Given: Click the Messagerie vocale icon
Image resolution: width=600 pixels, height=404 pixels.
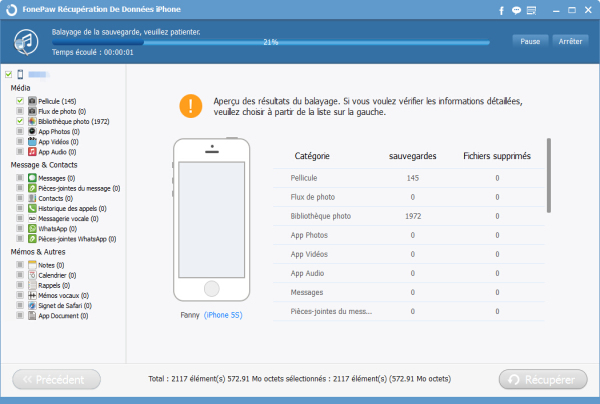Looking at the screenshot, I should point(32,218).
